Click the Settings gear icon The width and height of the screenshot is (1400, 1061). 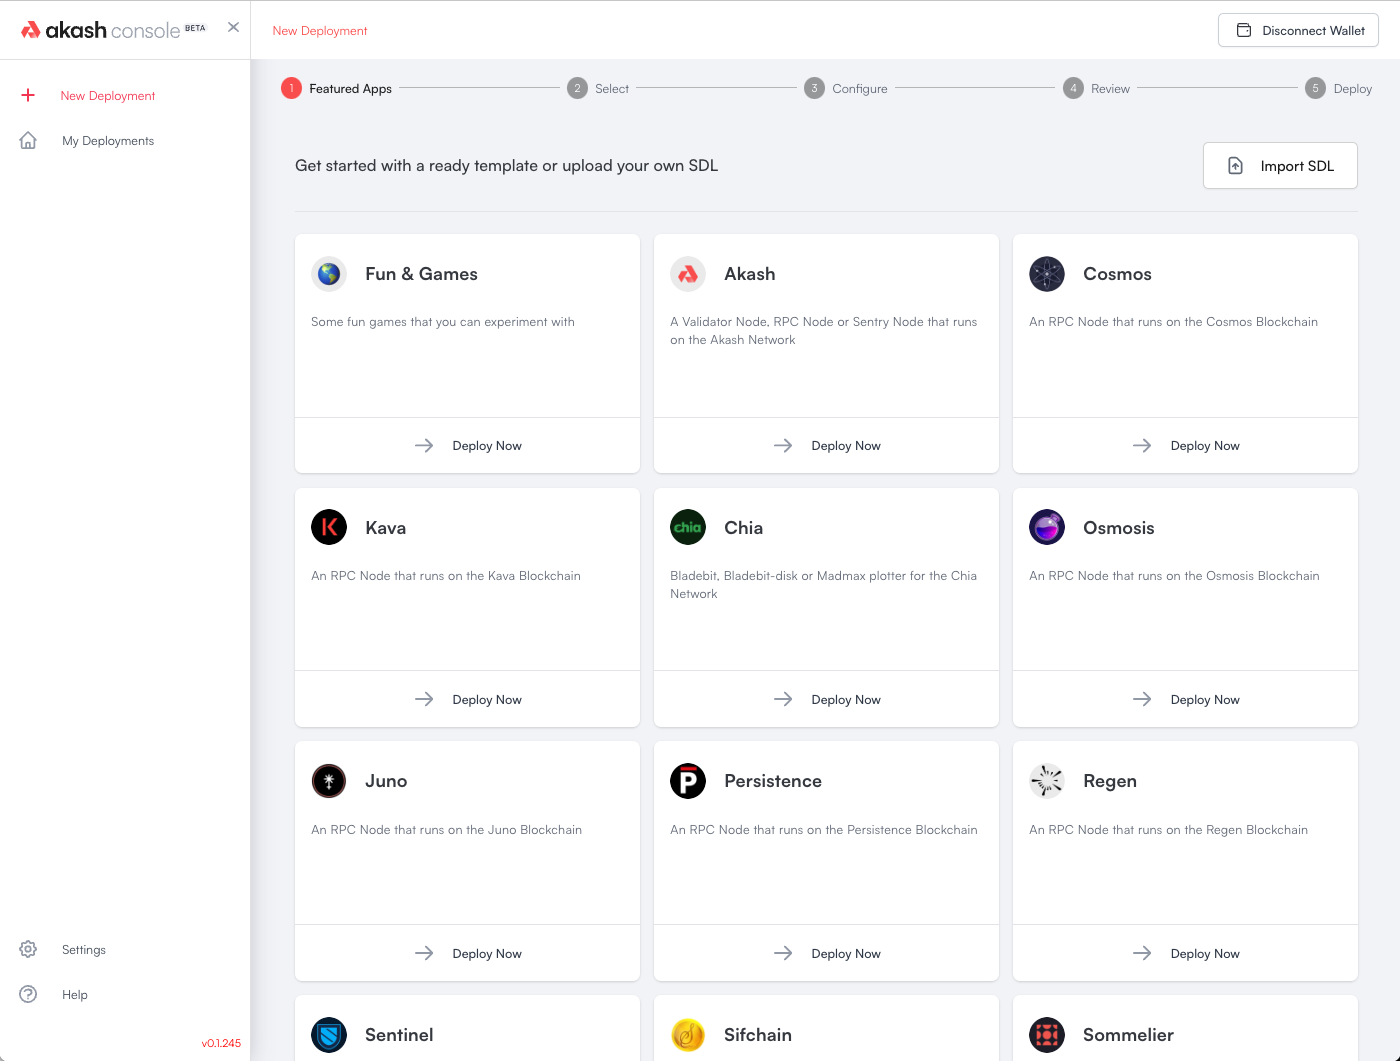(x=28, y=949)
